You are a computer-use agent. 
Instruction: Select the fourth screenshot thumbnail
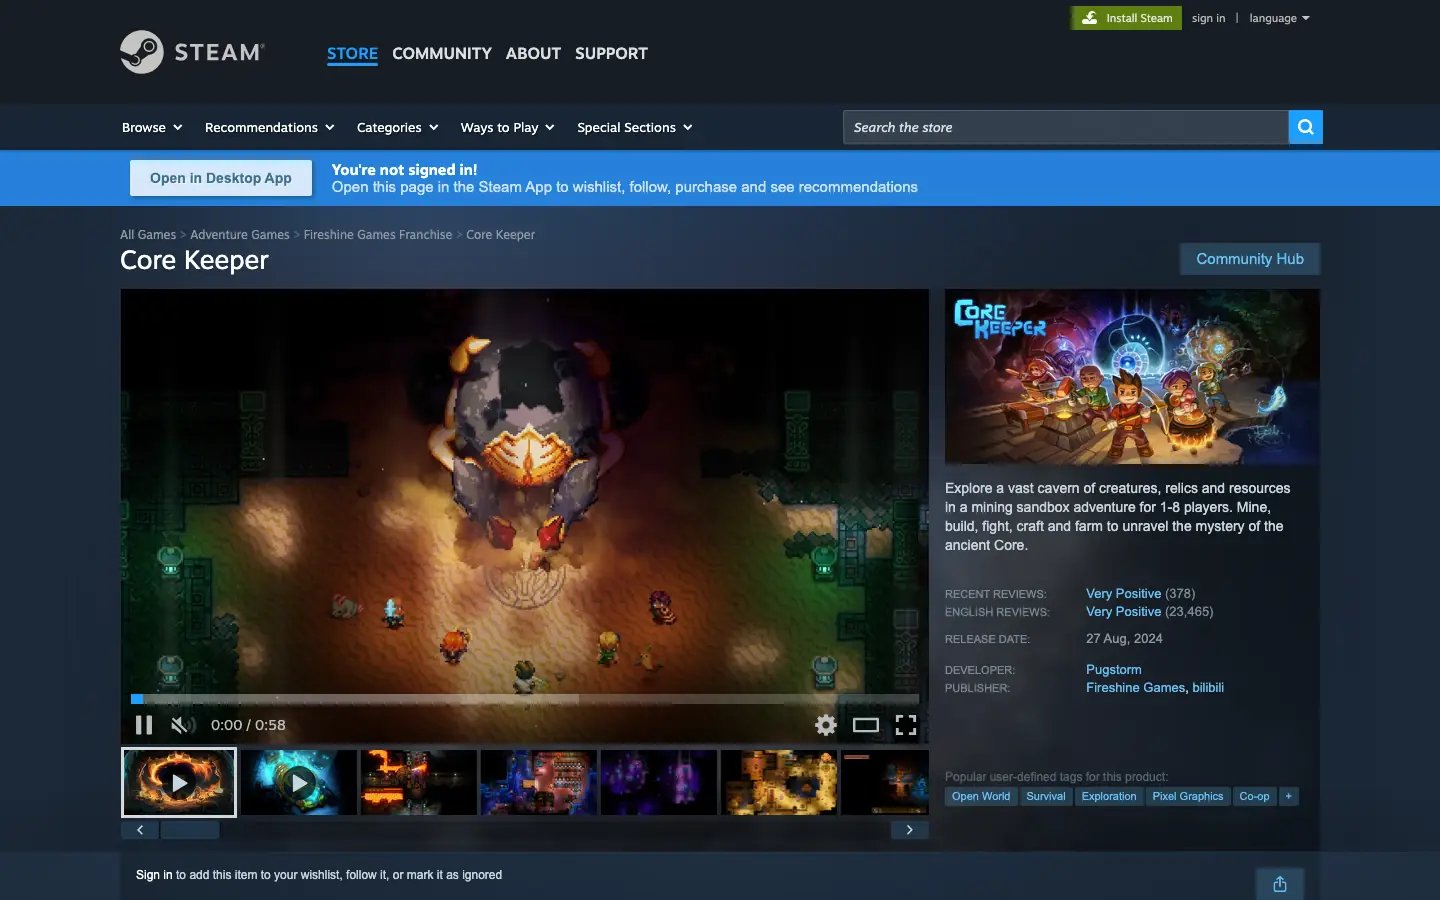click(539, 782)
